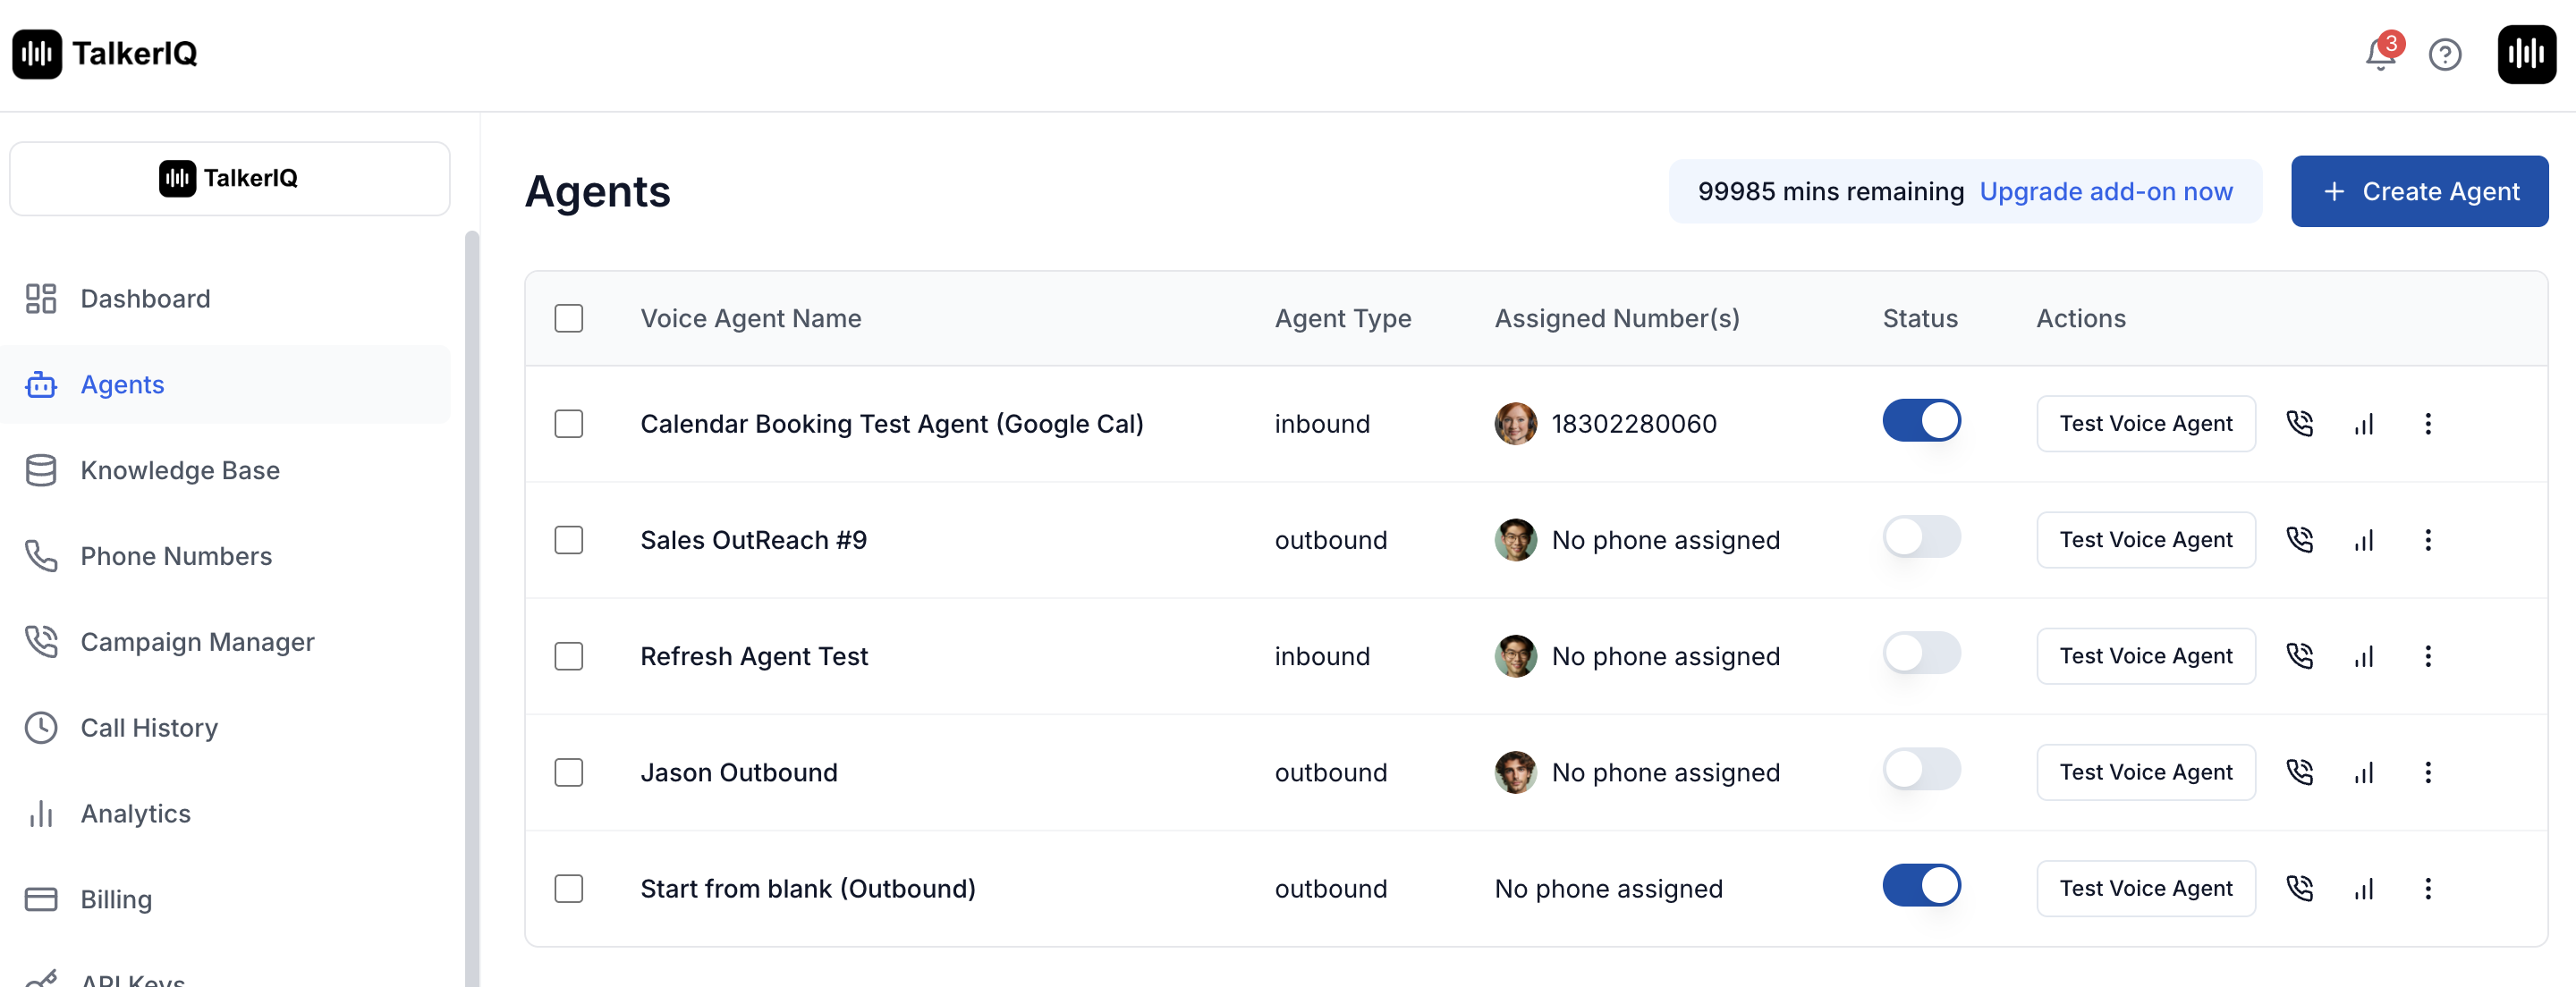
Task: Open the TalkerIQ workspace selector
Action: click(x=230, y=178)
